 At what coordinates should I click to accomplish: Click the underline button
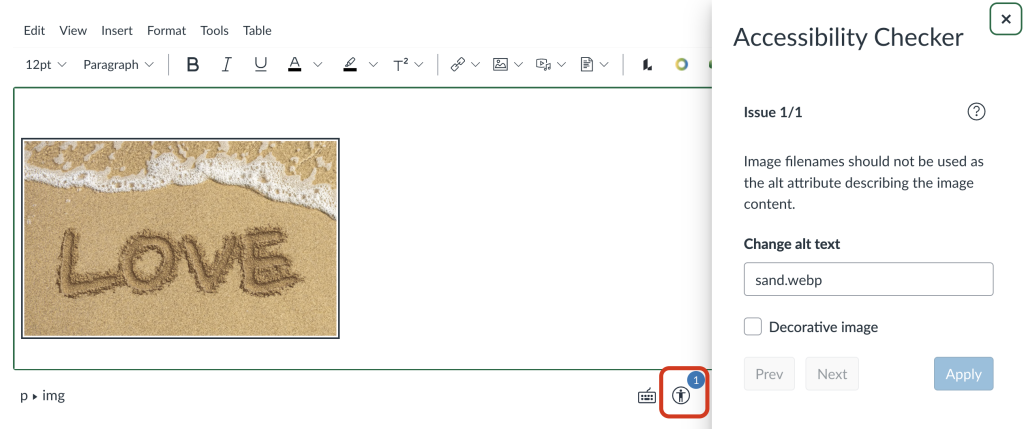pos(260,65)
